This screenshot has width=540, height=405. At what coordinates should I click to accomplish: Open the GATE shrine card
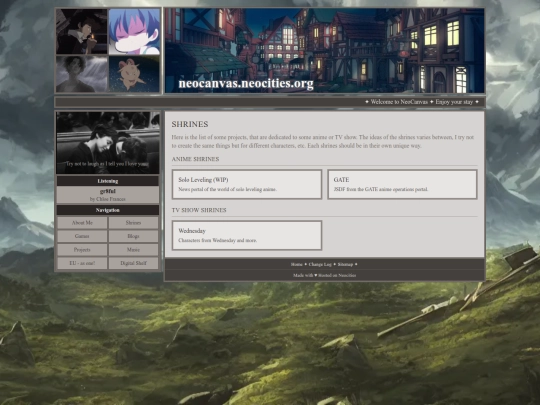click(x=402, y=184)
